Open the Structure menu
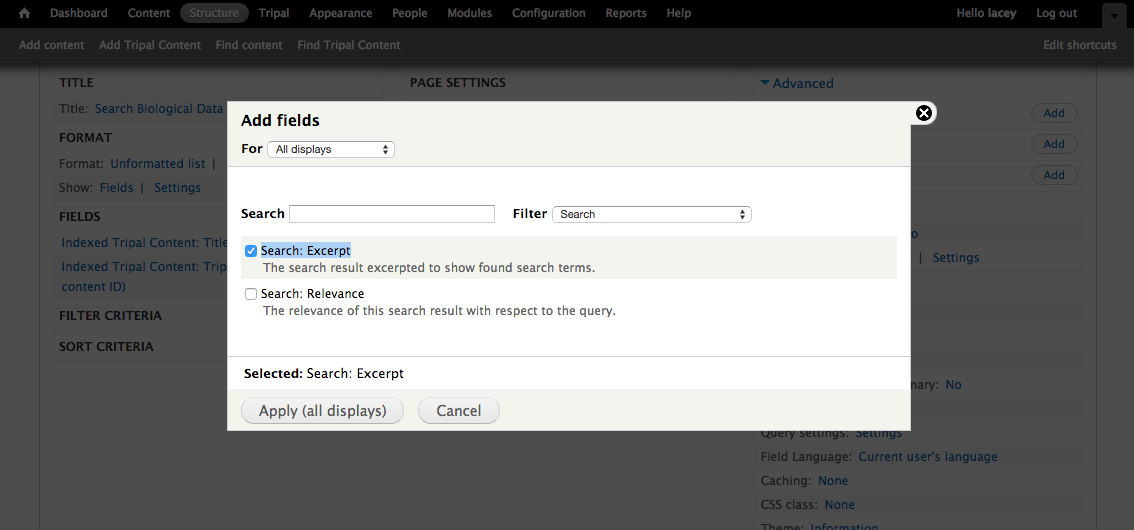 coord(214,13)
